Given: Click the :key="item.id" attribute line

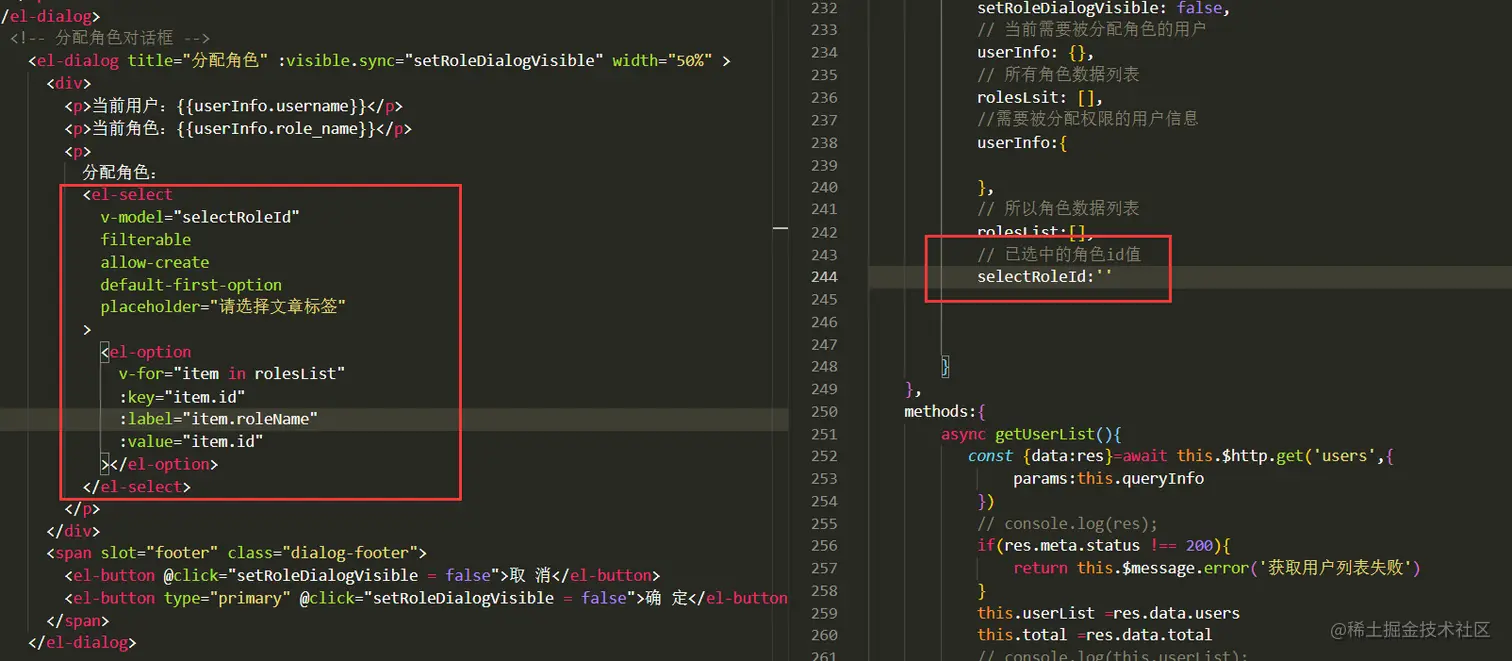Looking at the screenshot, I should coord(182,397).
